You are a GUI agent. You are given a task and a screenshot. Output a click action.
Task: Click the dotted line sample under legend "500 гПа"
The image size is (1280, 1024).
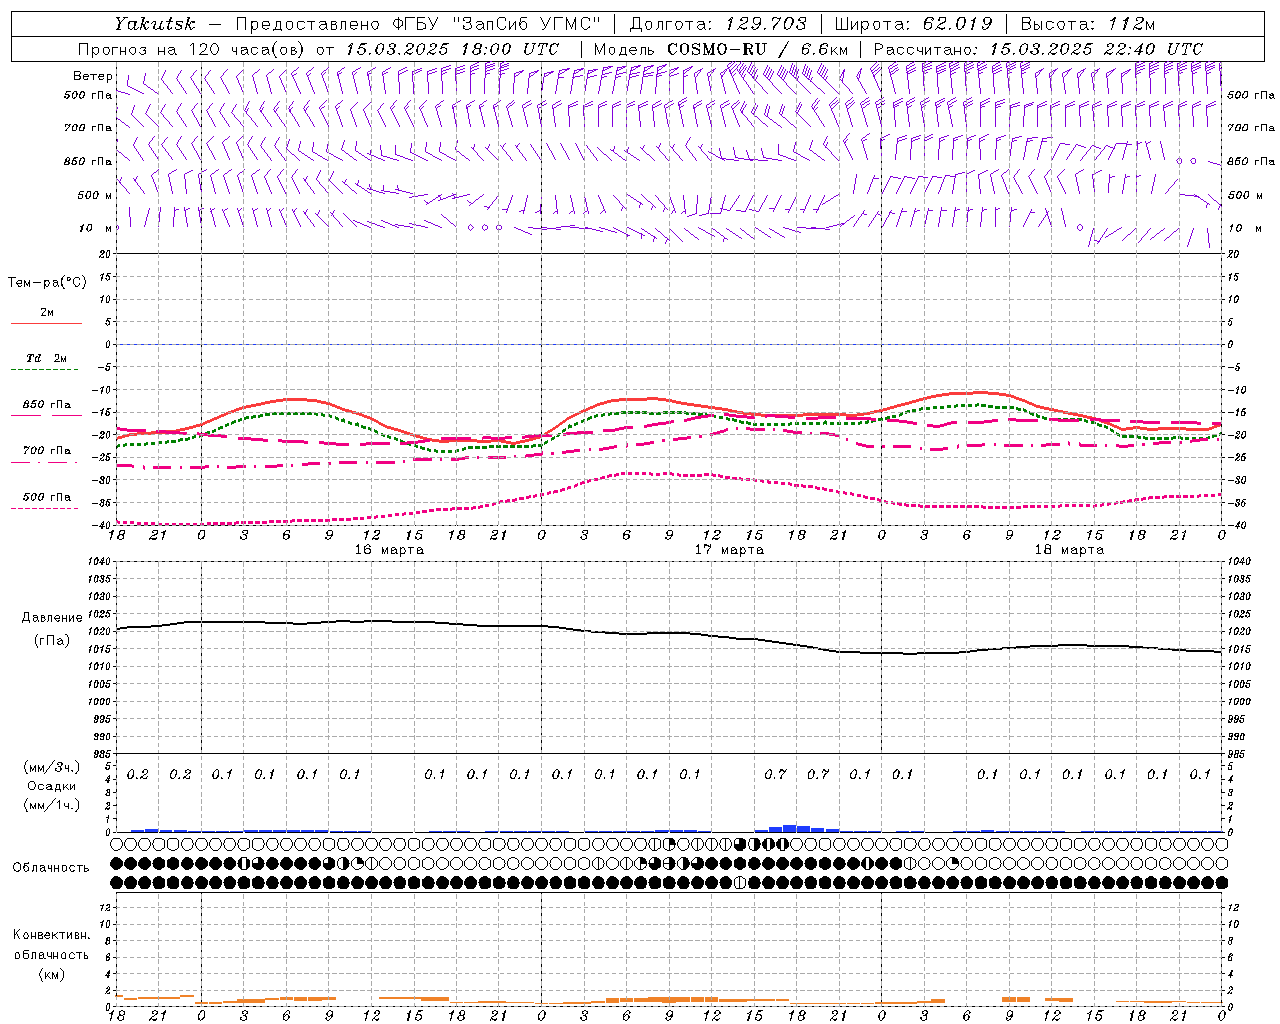[46, 508]
